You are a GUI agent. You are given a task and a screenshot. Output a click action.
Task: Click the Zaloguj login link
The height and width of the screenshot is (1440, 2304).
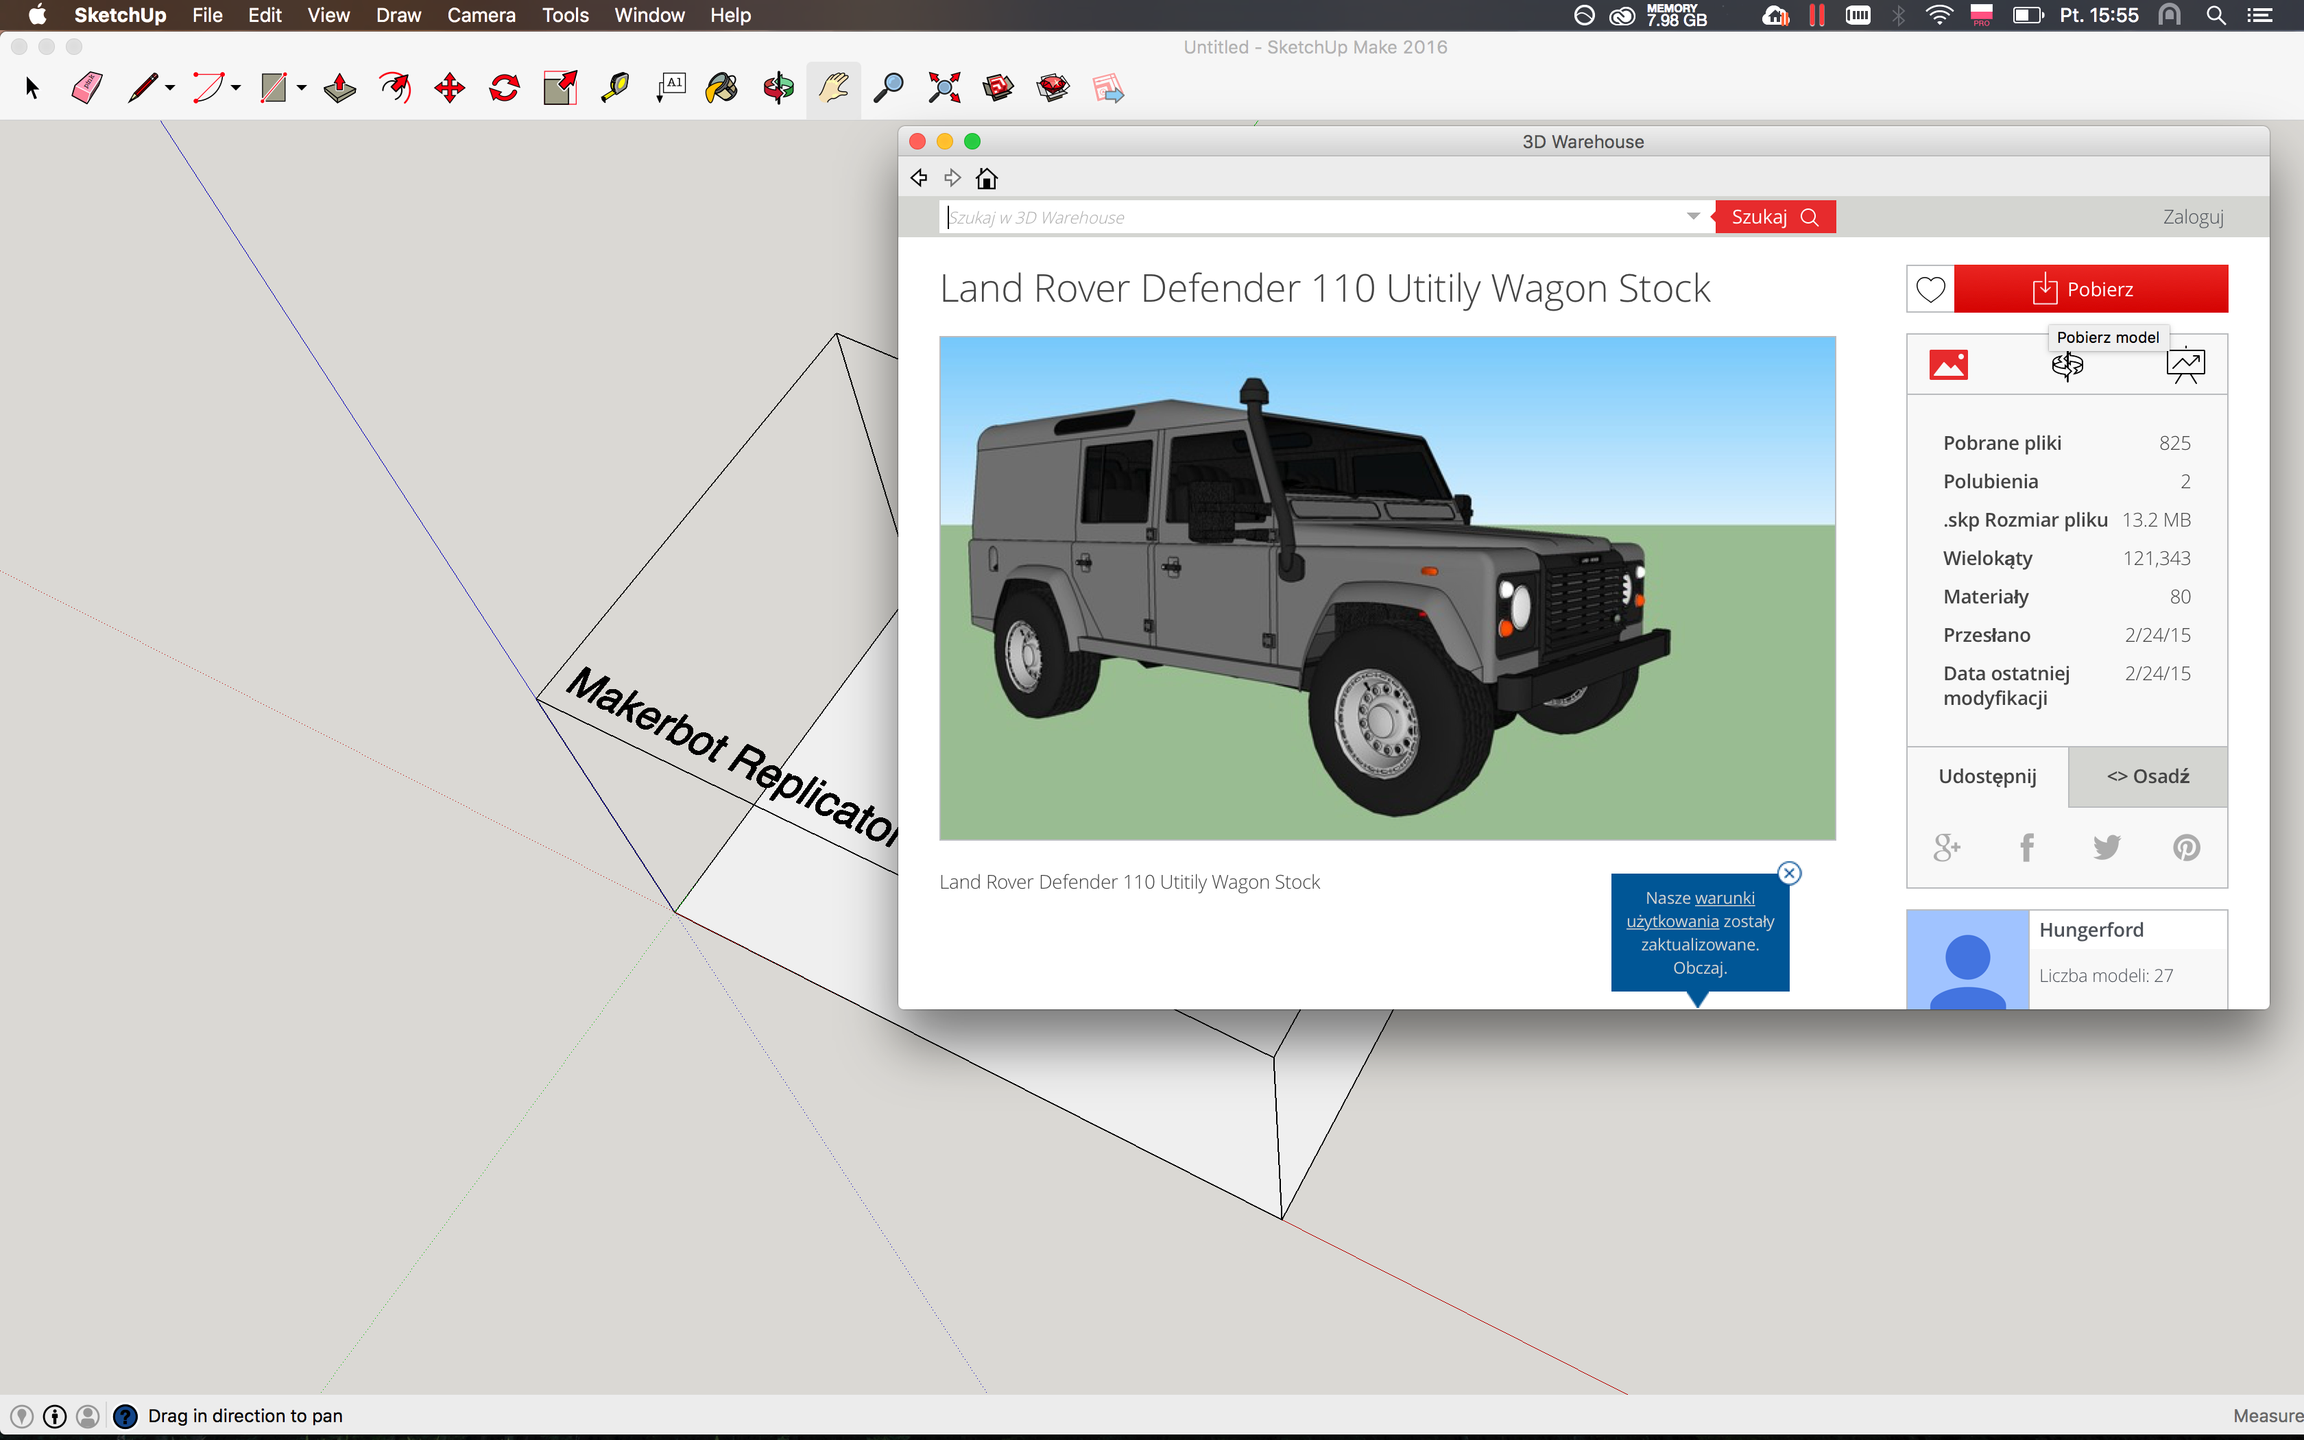click(2193, 217)
